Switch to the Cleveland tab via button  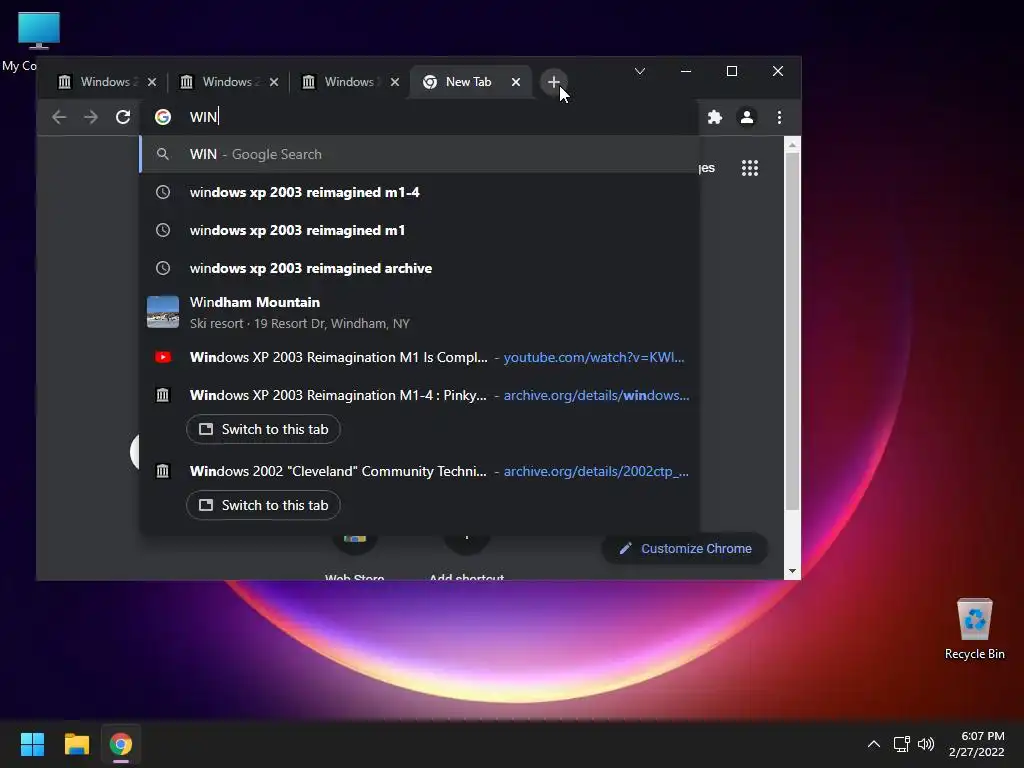tap(263, 505)
